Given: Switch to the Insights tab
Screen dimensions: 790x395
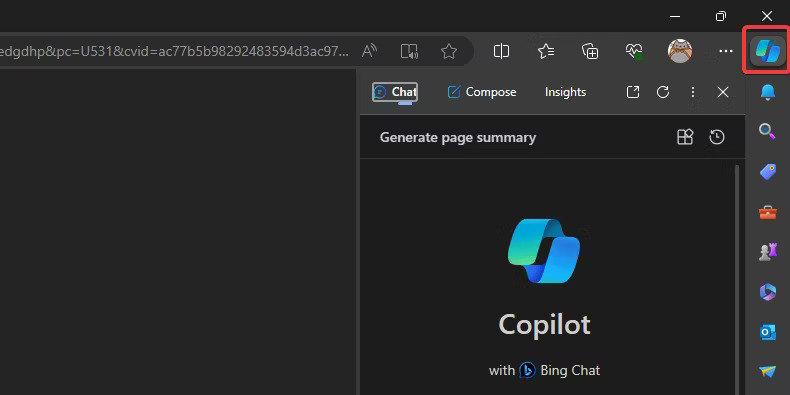Looking at the screenshot, I should point(565,92).
